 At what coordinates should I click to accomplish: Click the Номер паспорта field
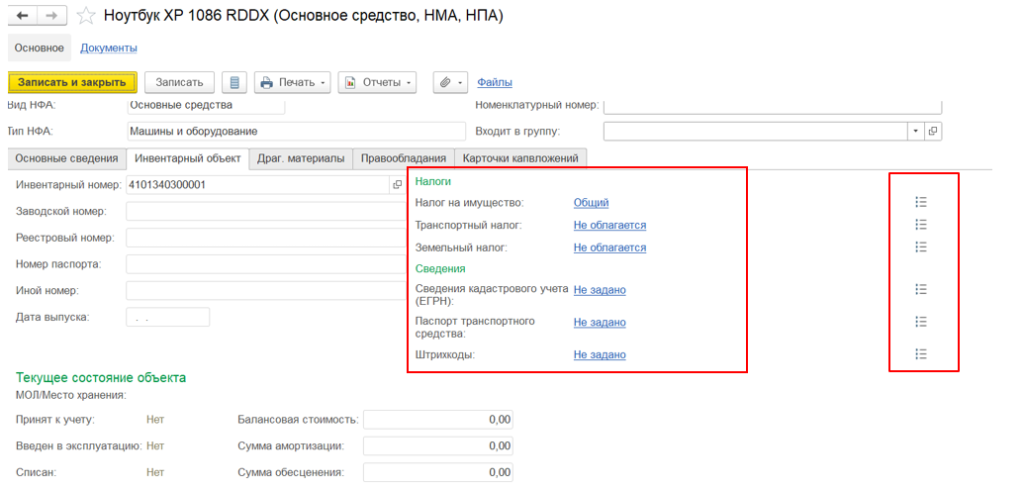[266, 264]
